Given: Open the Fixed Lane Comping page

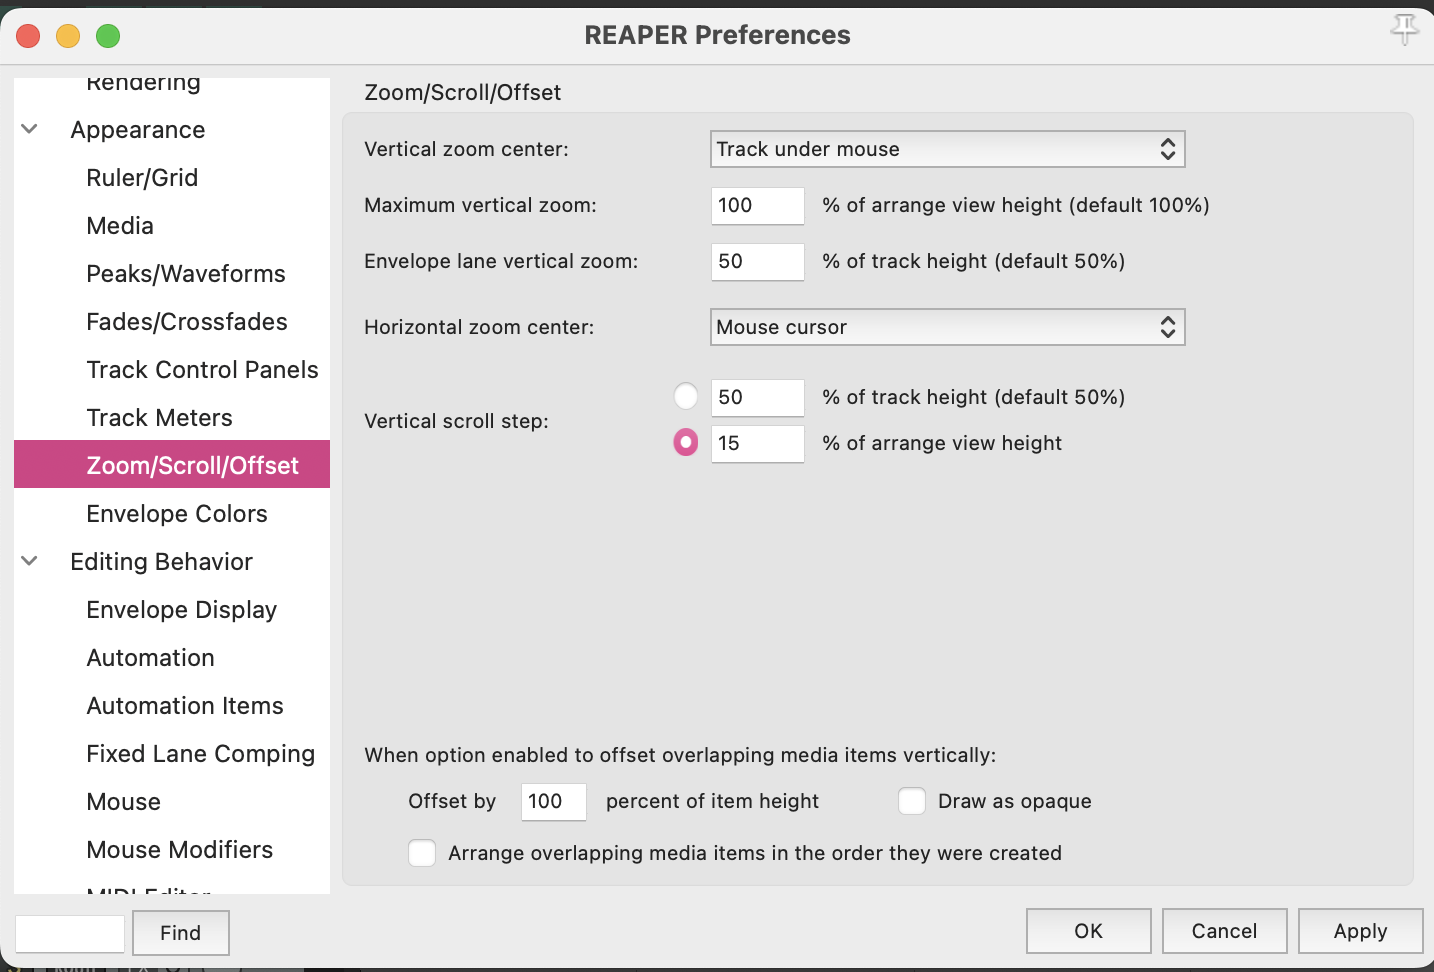Looking at the screenshot, I should point(200,754).
